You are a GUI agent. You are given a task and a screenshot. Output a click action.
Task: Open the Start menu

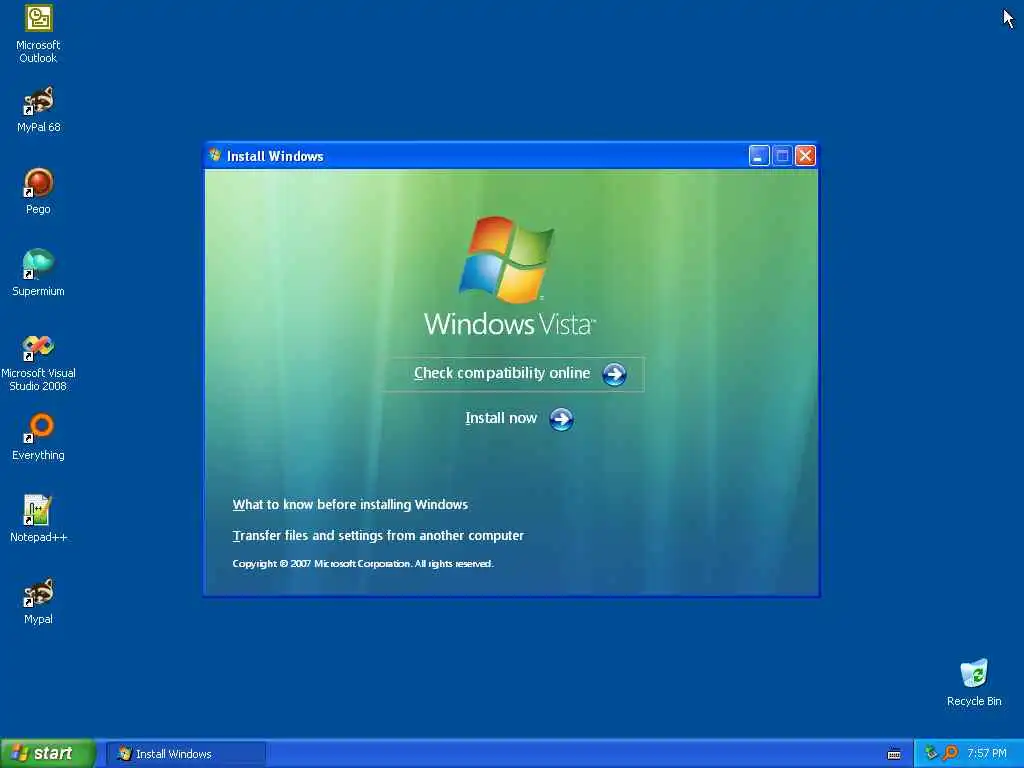(x=48, y=753)
